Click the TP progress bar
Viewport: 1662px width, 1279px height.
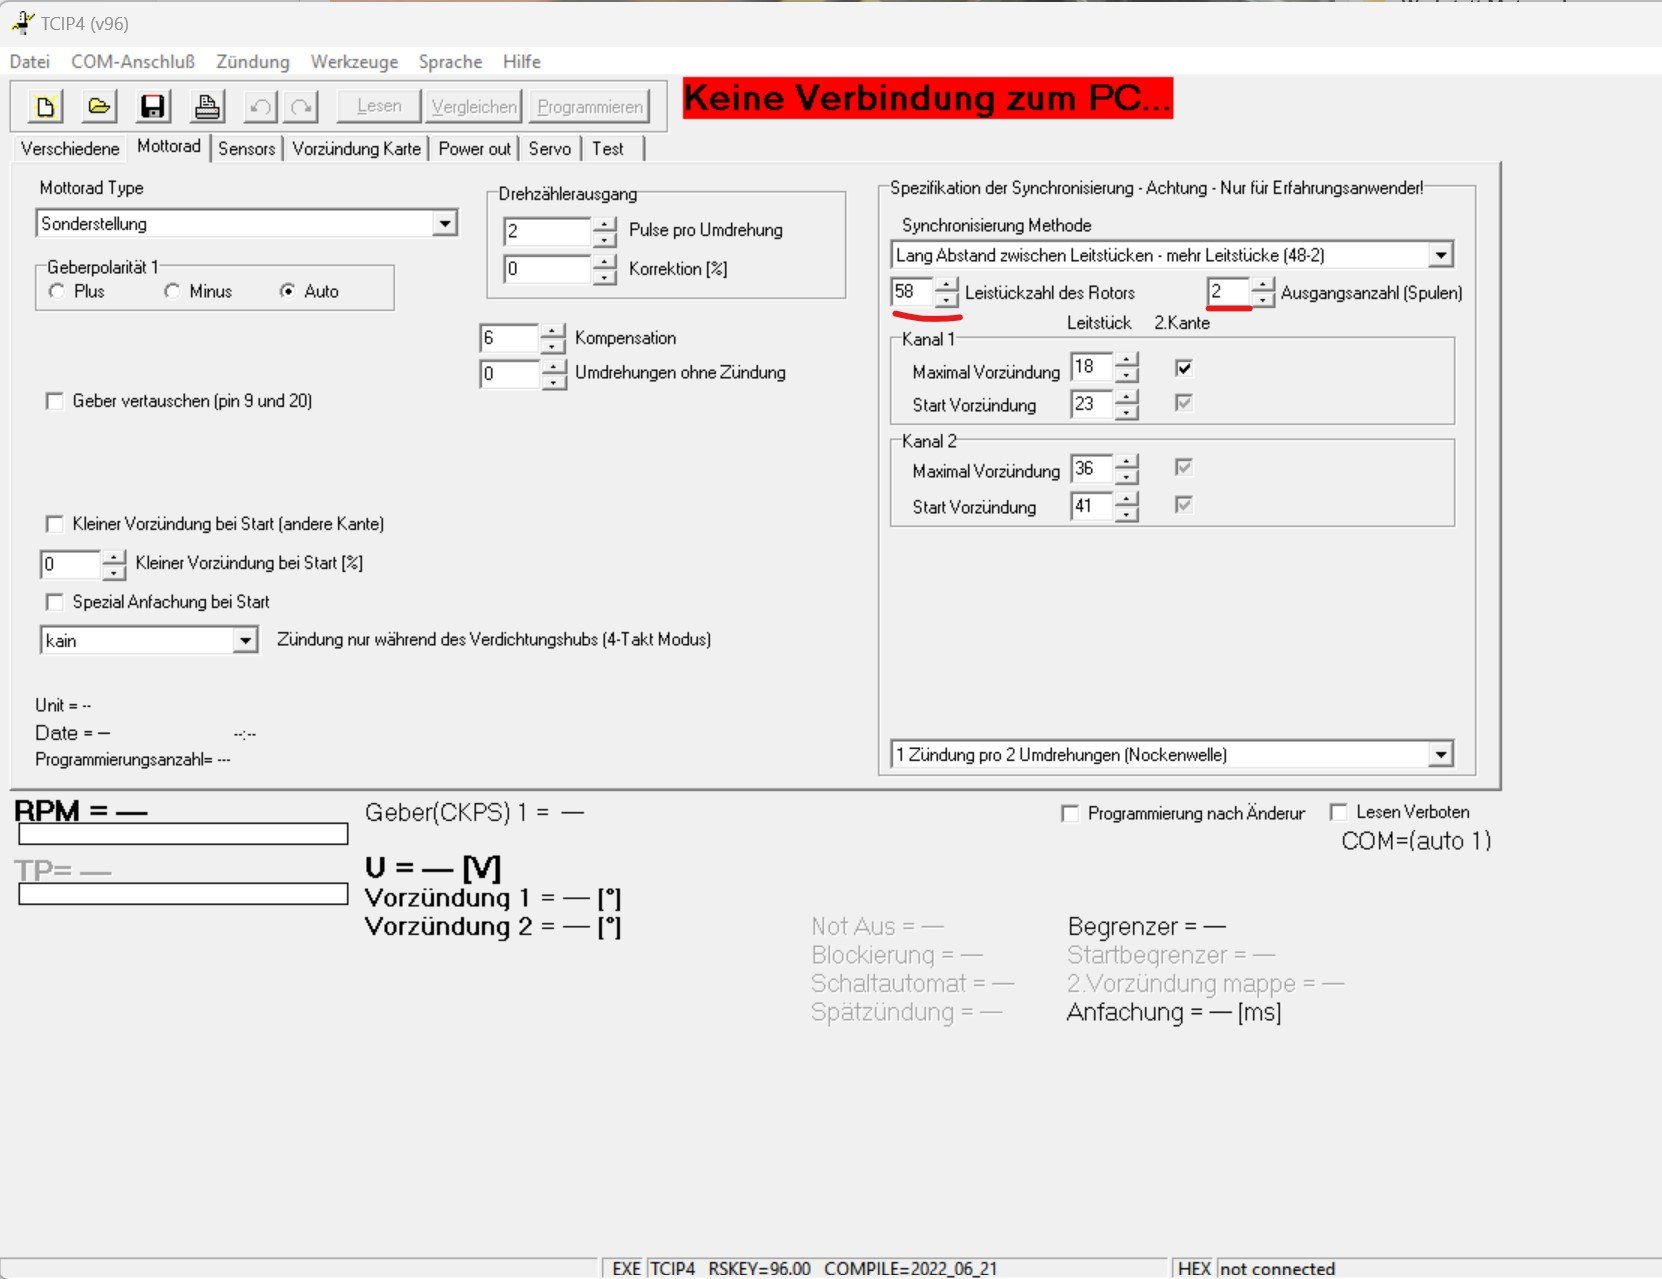pyautogui.click(x=183, y=894)
